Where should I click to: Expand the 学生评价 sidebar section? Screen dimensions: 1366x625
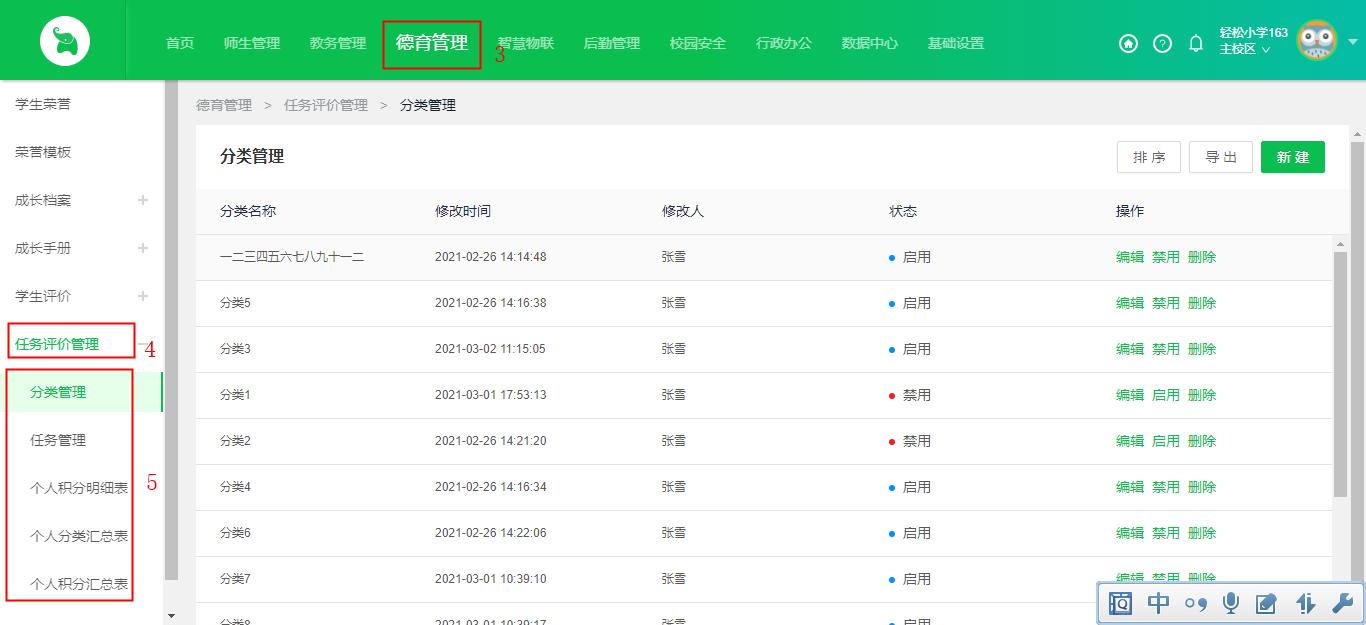(142, 296)
